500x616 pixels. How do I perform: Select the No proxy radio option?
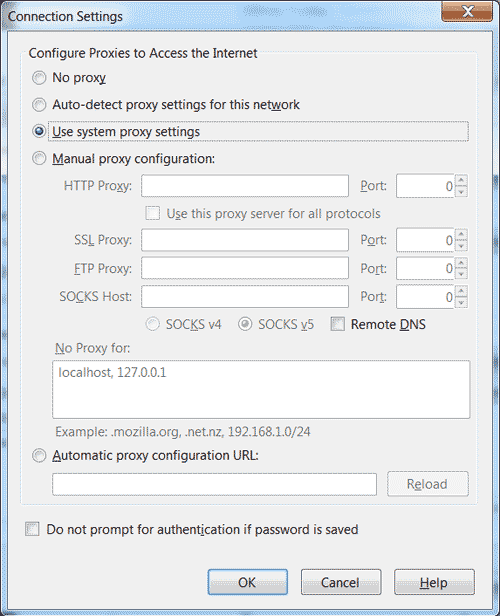point(39,78)
